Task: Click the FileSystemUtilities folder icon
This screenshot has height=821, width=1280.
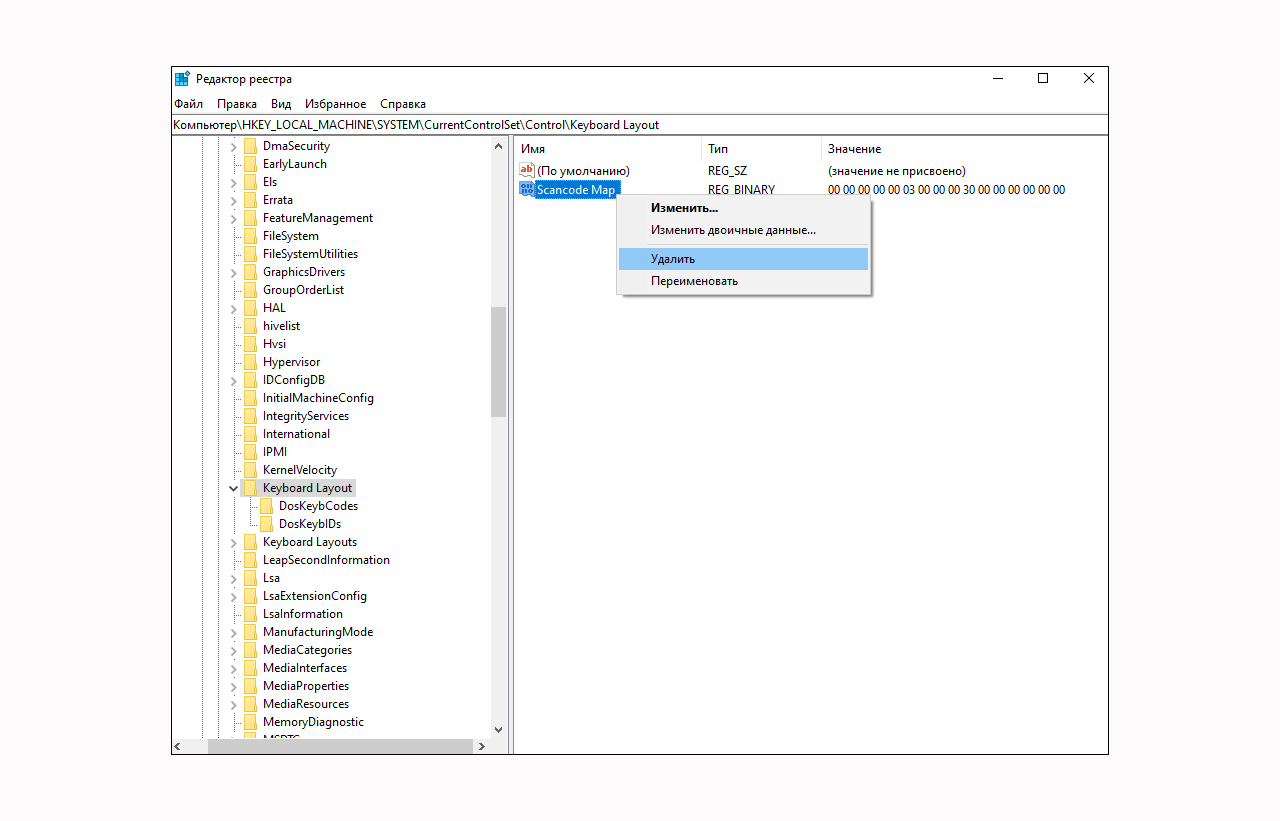Action: [x=250, y=254]
